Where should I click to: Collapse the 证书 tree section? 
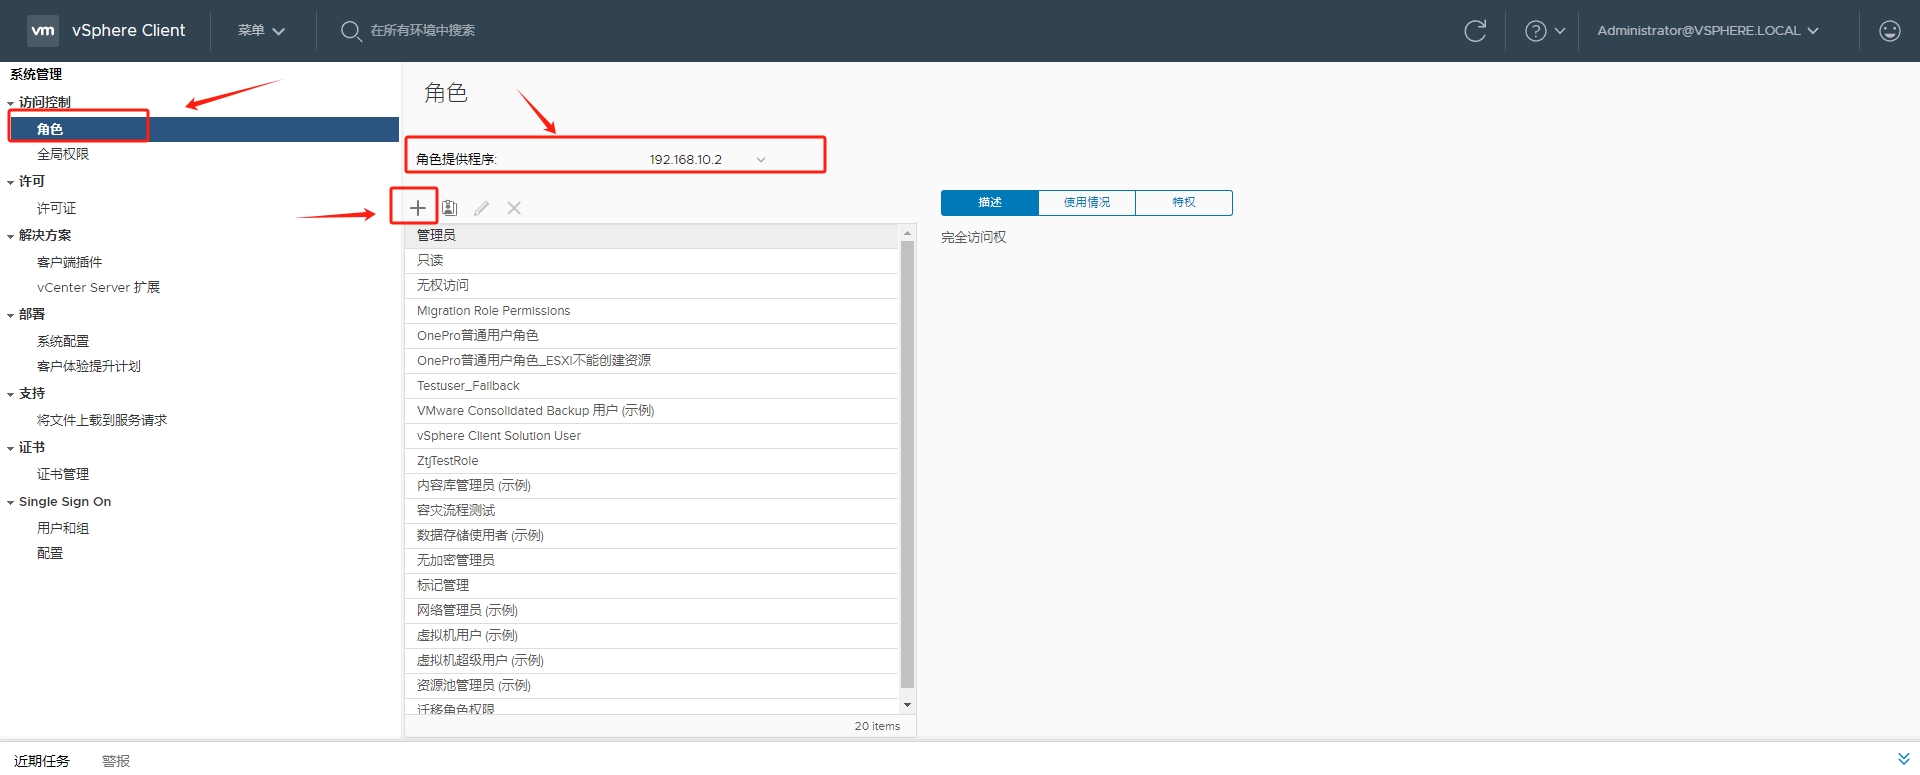[x=11, y=448]
